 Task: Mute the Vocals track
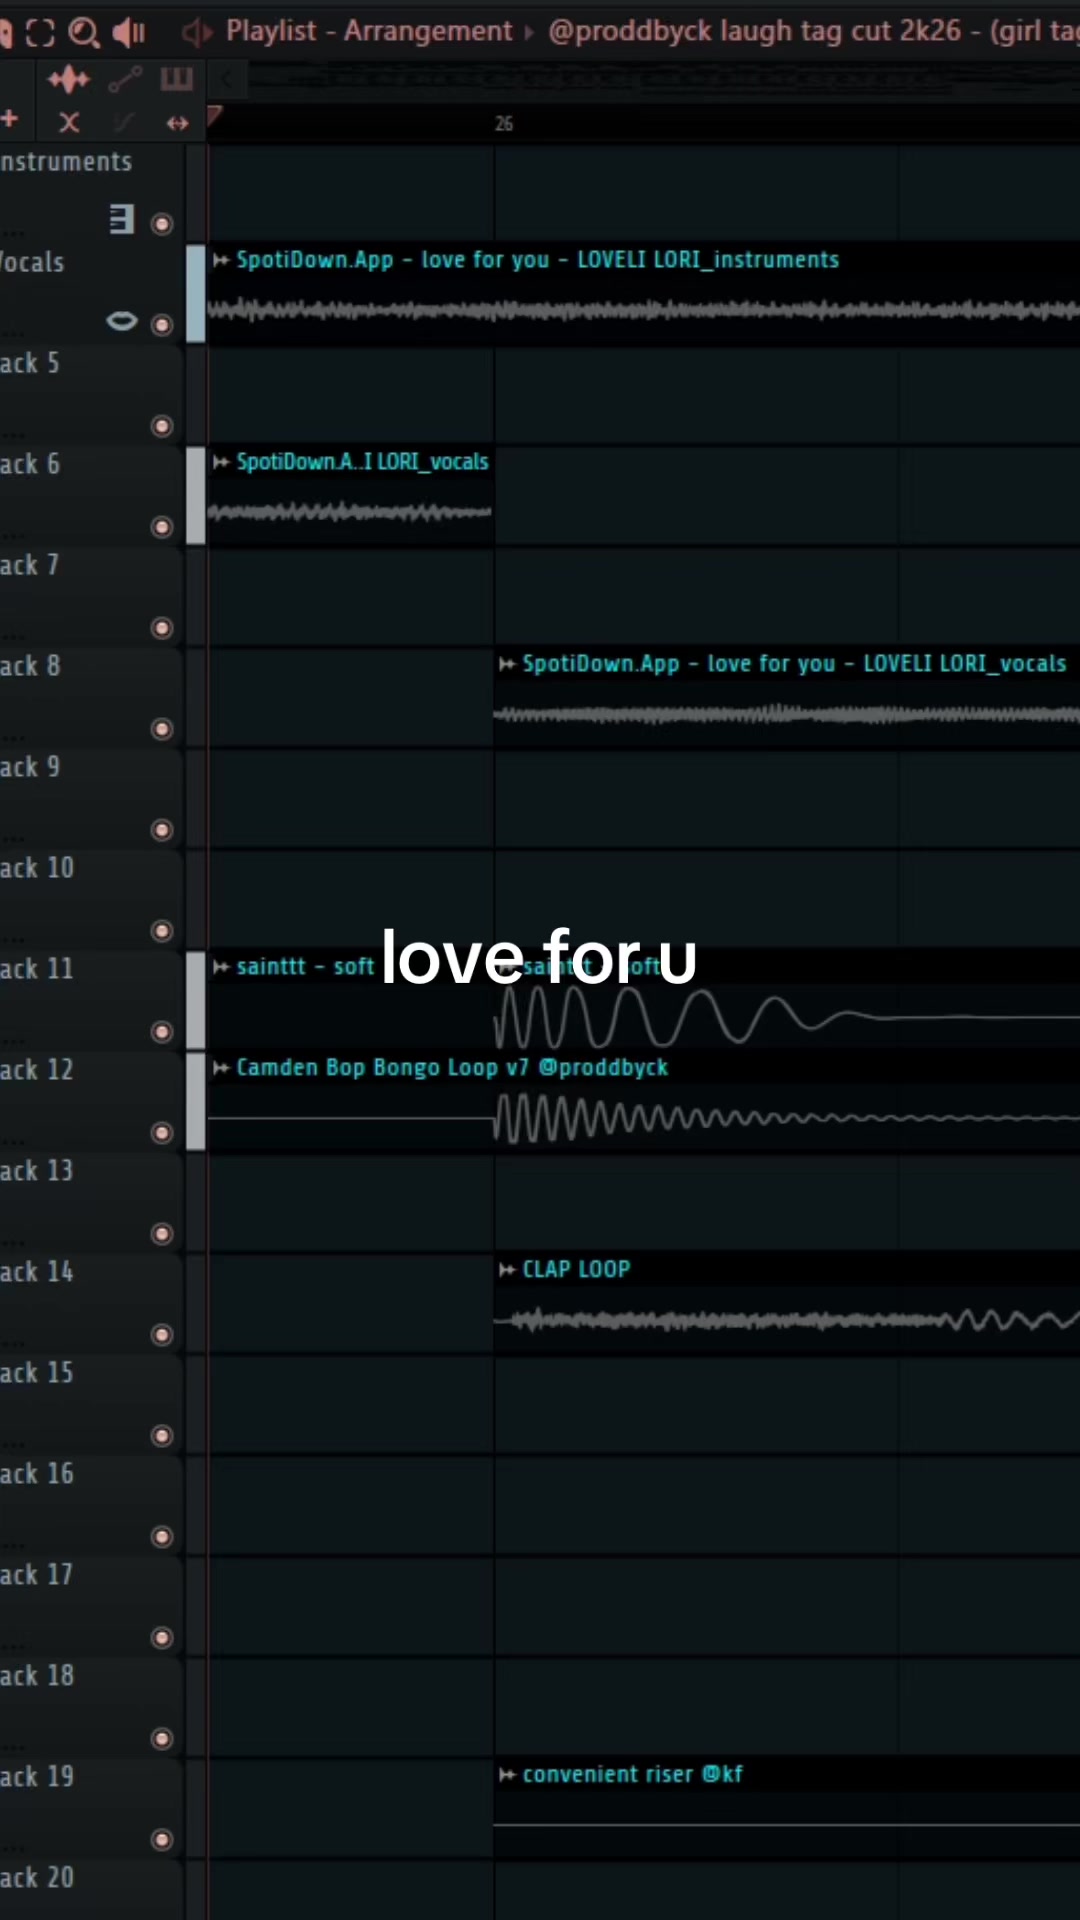[162, 325]
